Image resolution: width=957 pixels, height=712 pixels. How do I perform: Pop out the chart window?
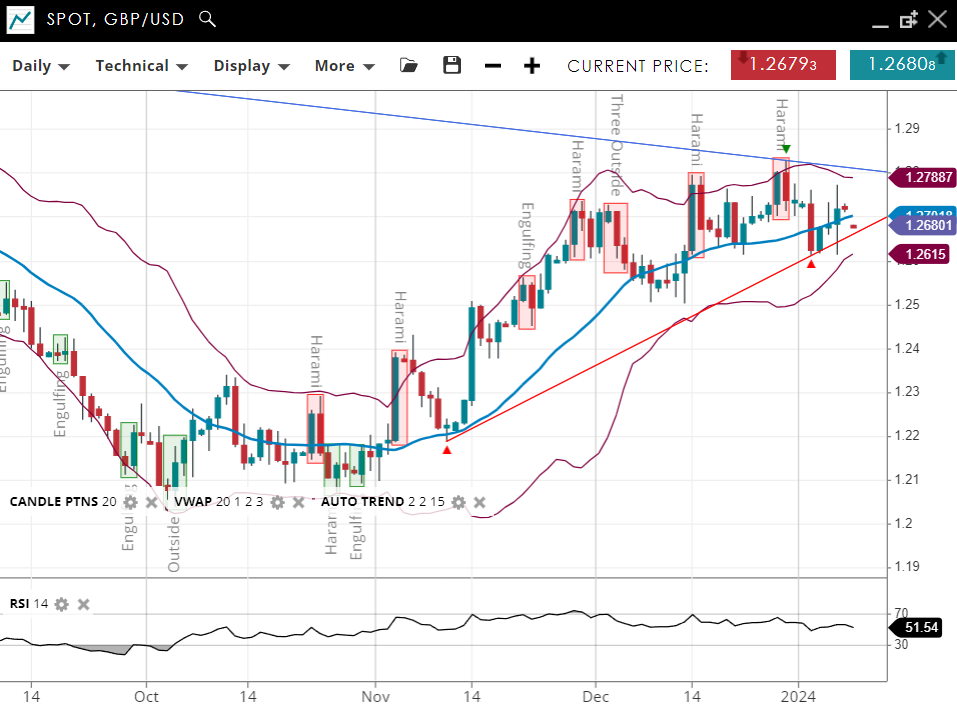(908, 19)
